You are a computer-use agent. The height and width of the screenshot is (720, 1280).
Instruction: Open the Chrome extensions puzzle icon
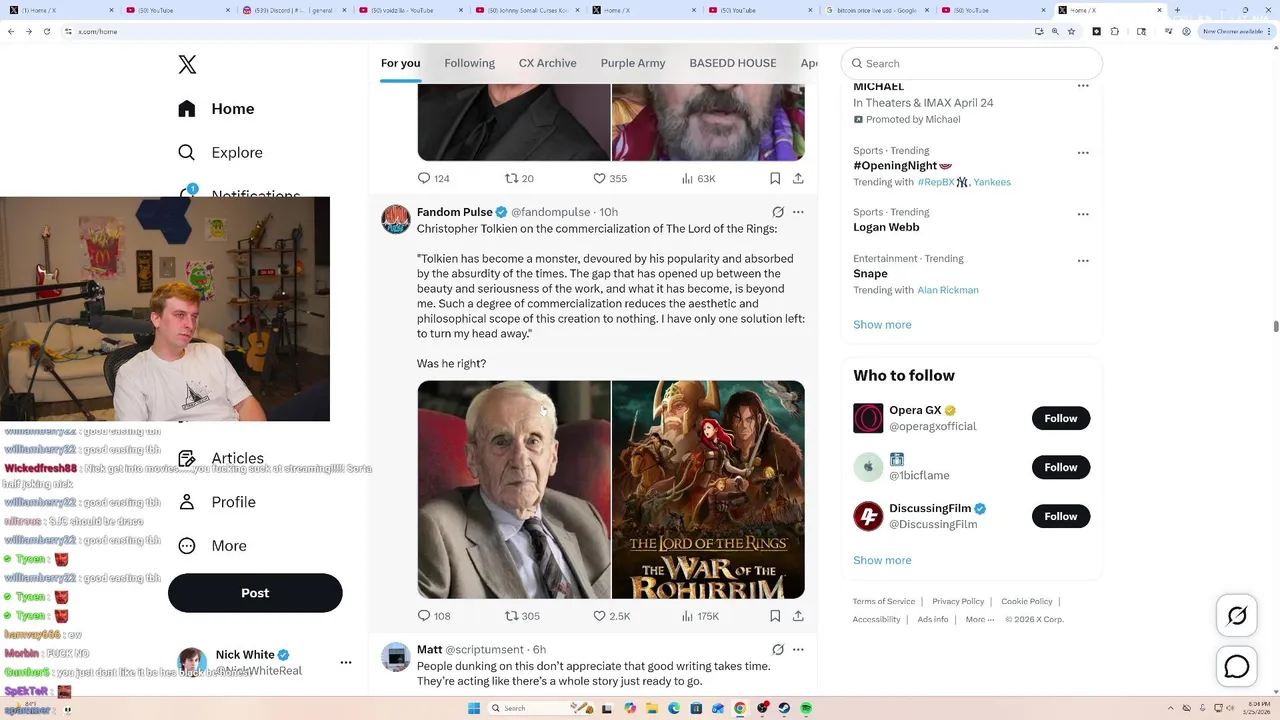(x=1115, y=31)
